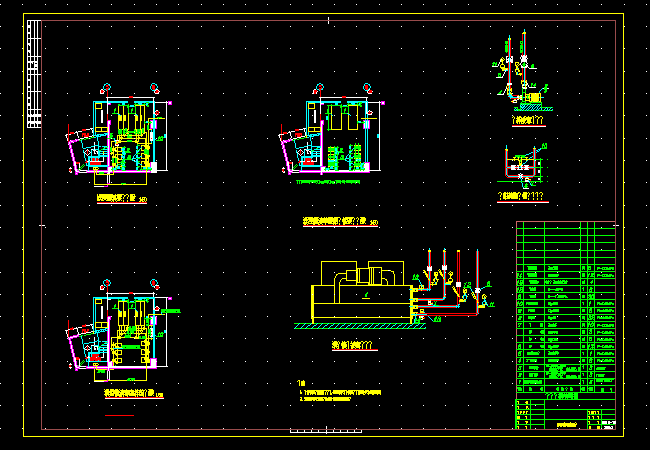The height and width of the screenshot is (450, 650).
Task: Select the top-center machine room floor plan
Action: pyautogui.click(x=335, y=138)
